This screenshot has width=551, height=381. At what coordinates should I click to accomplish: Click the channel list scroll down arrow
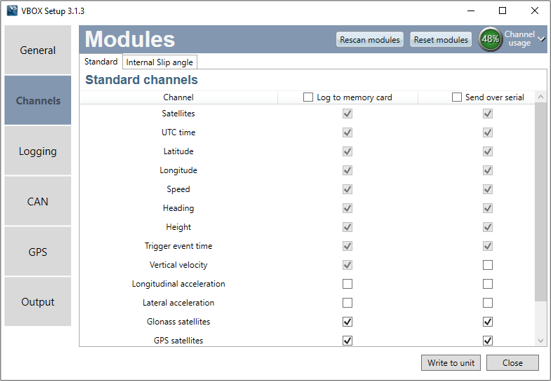pyautogui.click(x=540, y=341)
